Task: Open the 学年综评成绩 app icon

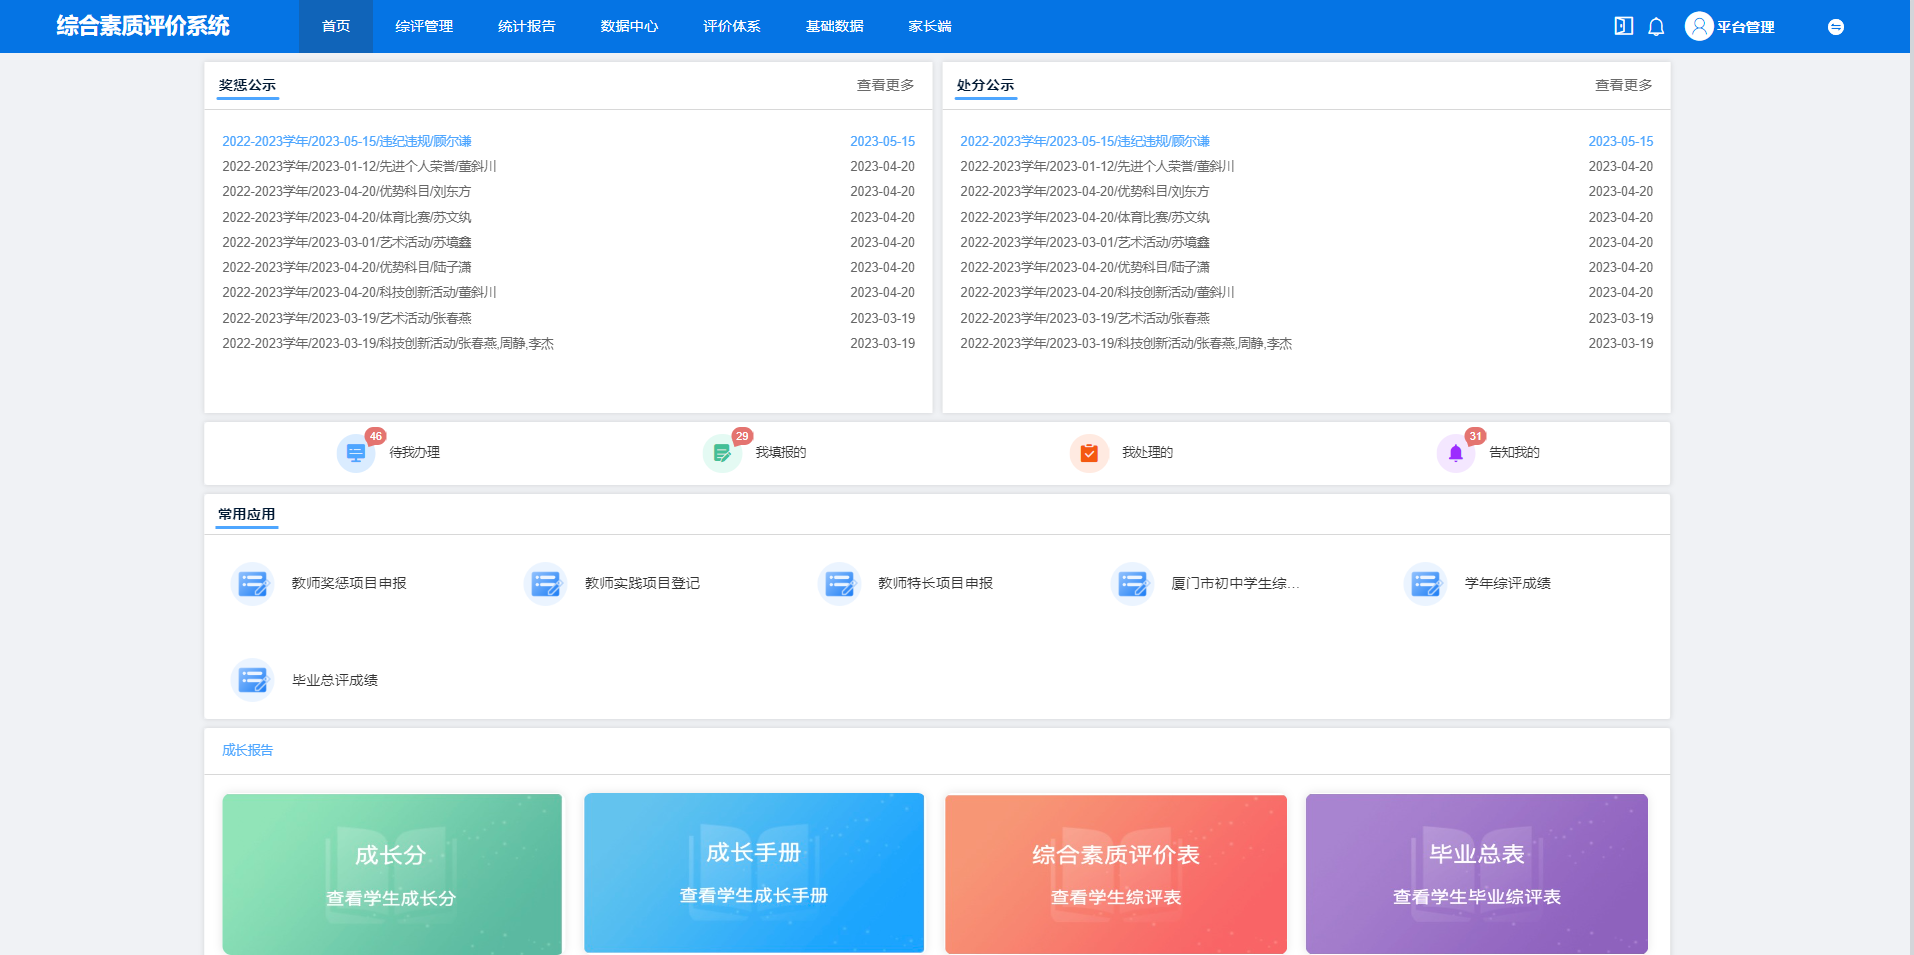Action: pyautogui.click(x=1425, y=583)
